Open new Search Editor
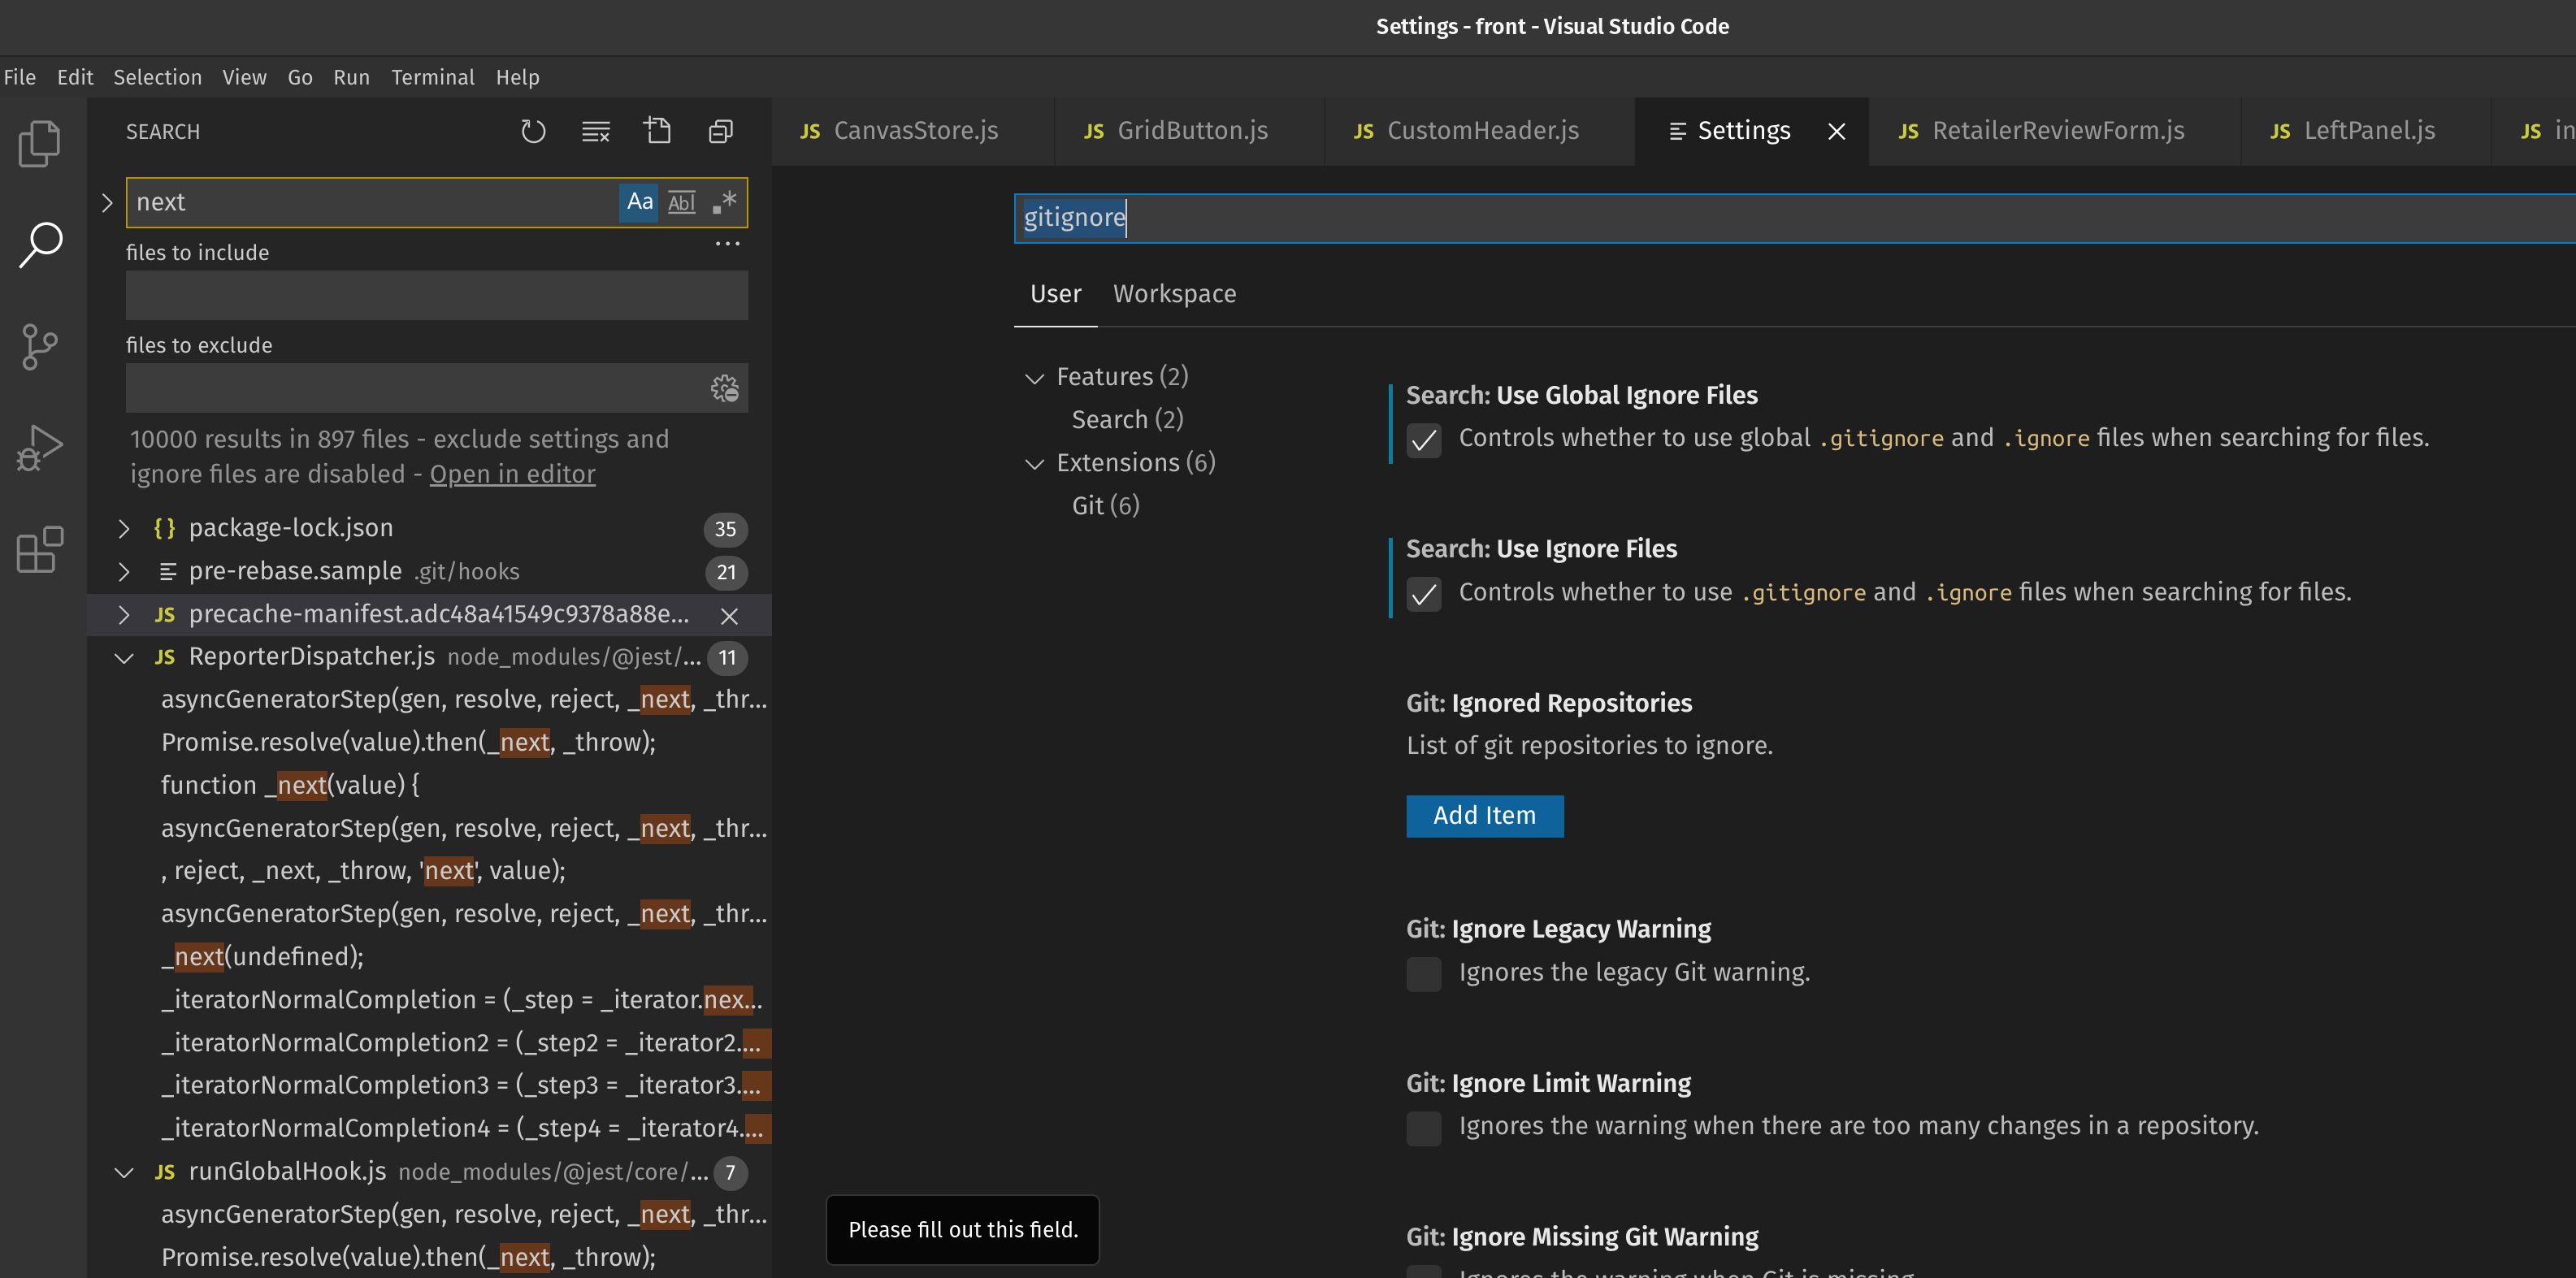 [x=657, y=131]
